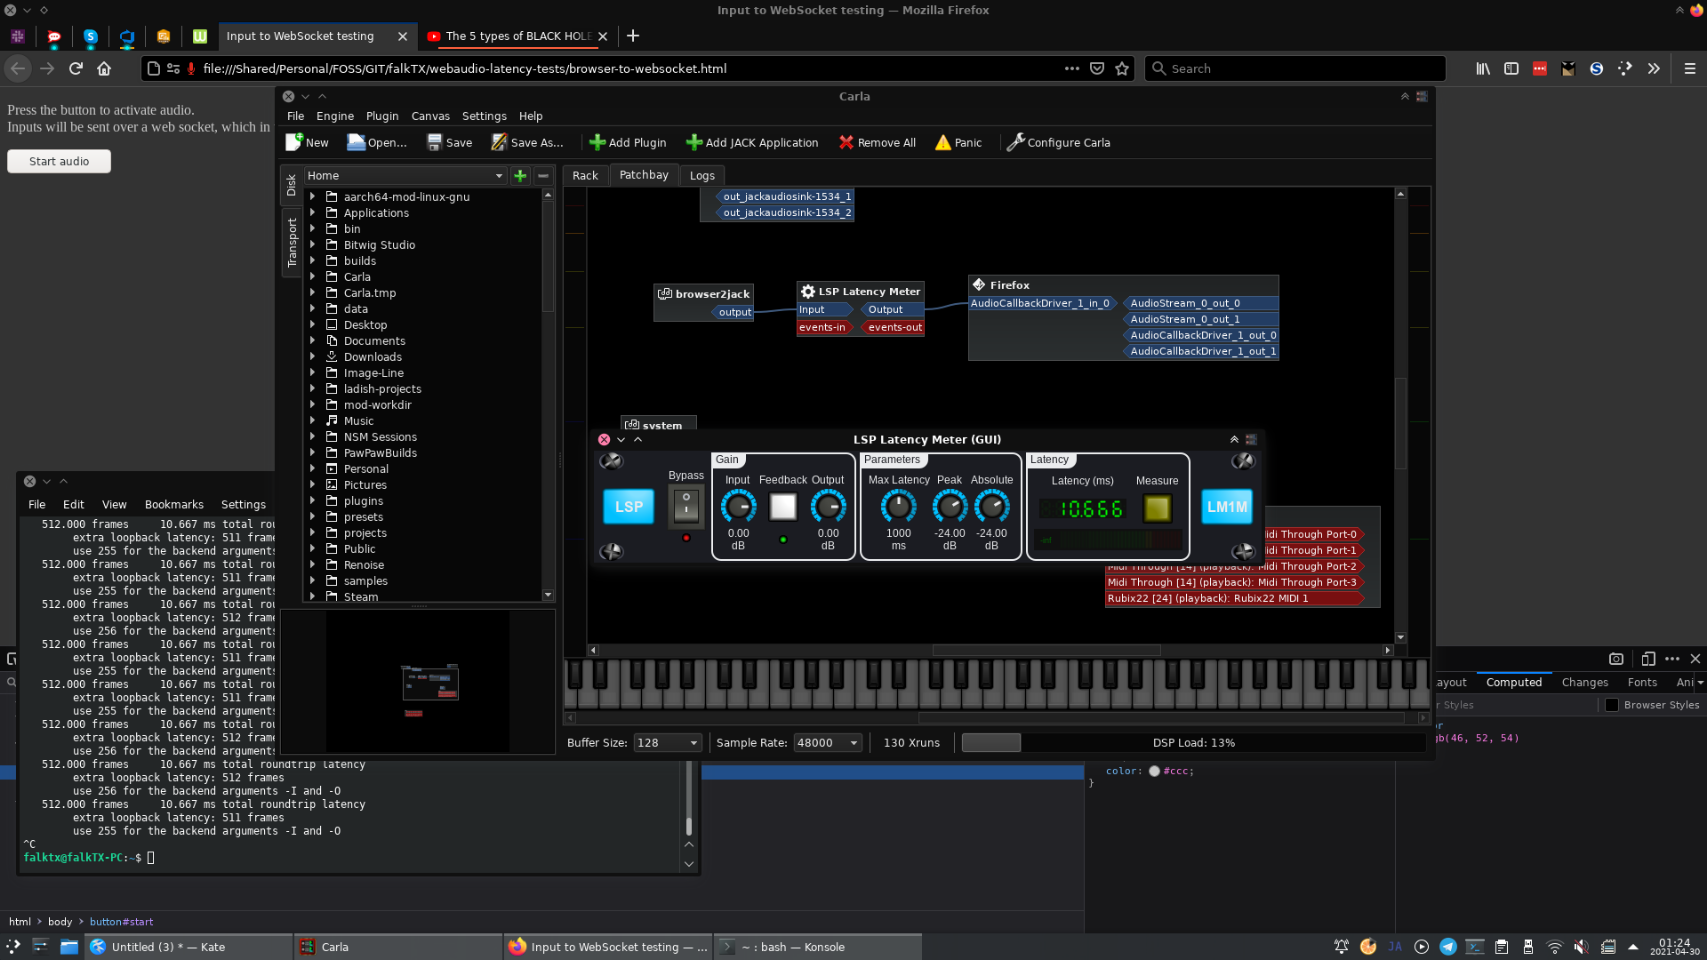
Task: Click button#start in devtools breadcrumb
Action: click(x=121, y=921)
